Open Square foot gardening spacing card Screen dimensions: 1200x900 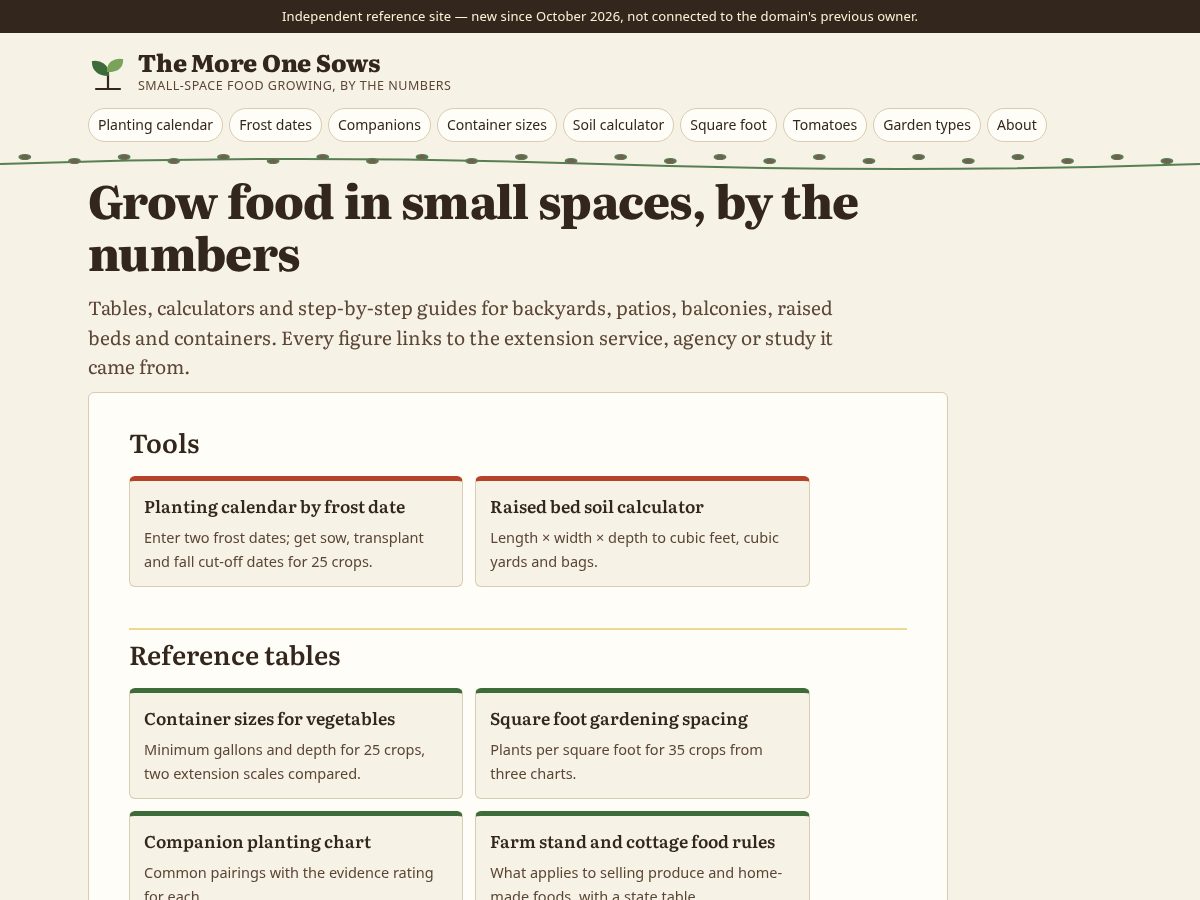click(x=642, y=743)
